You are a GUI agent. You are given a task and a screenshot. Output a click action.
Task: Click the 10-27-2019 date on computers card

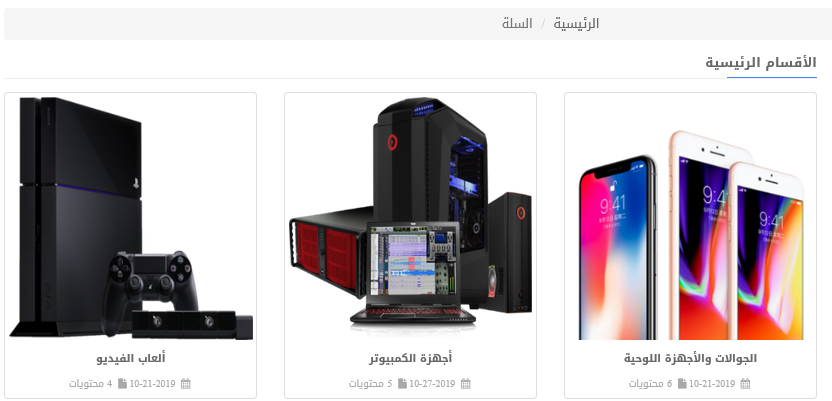point(432,383)
